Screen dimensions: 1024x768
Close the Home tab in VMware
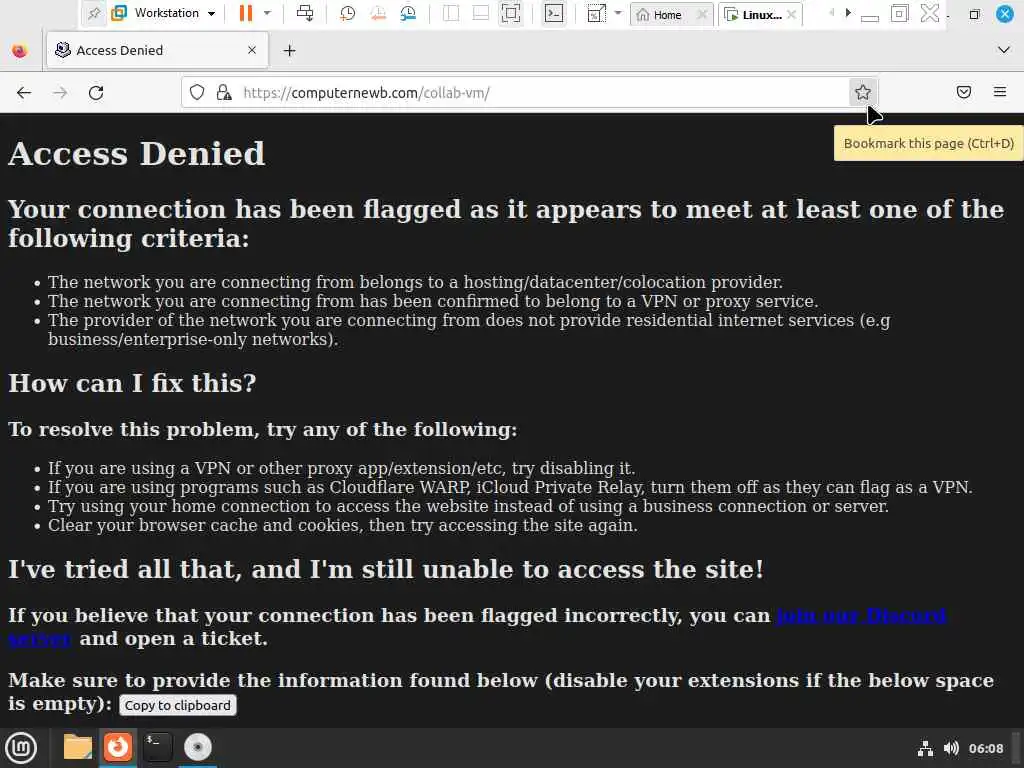(702, 14)
